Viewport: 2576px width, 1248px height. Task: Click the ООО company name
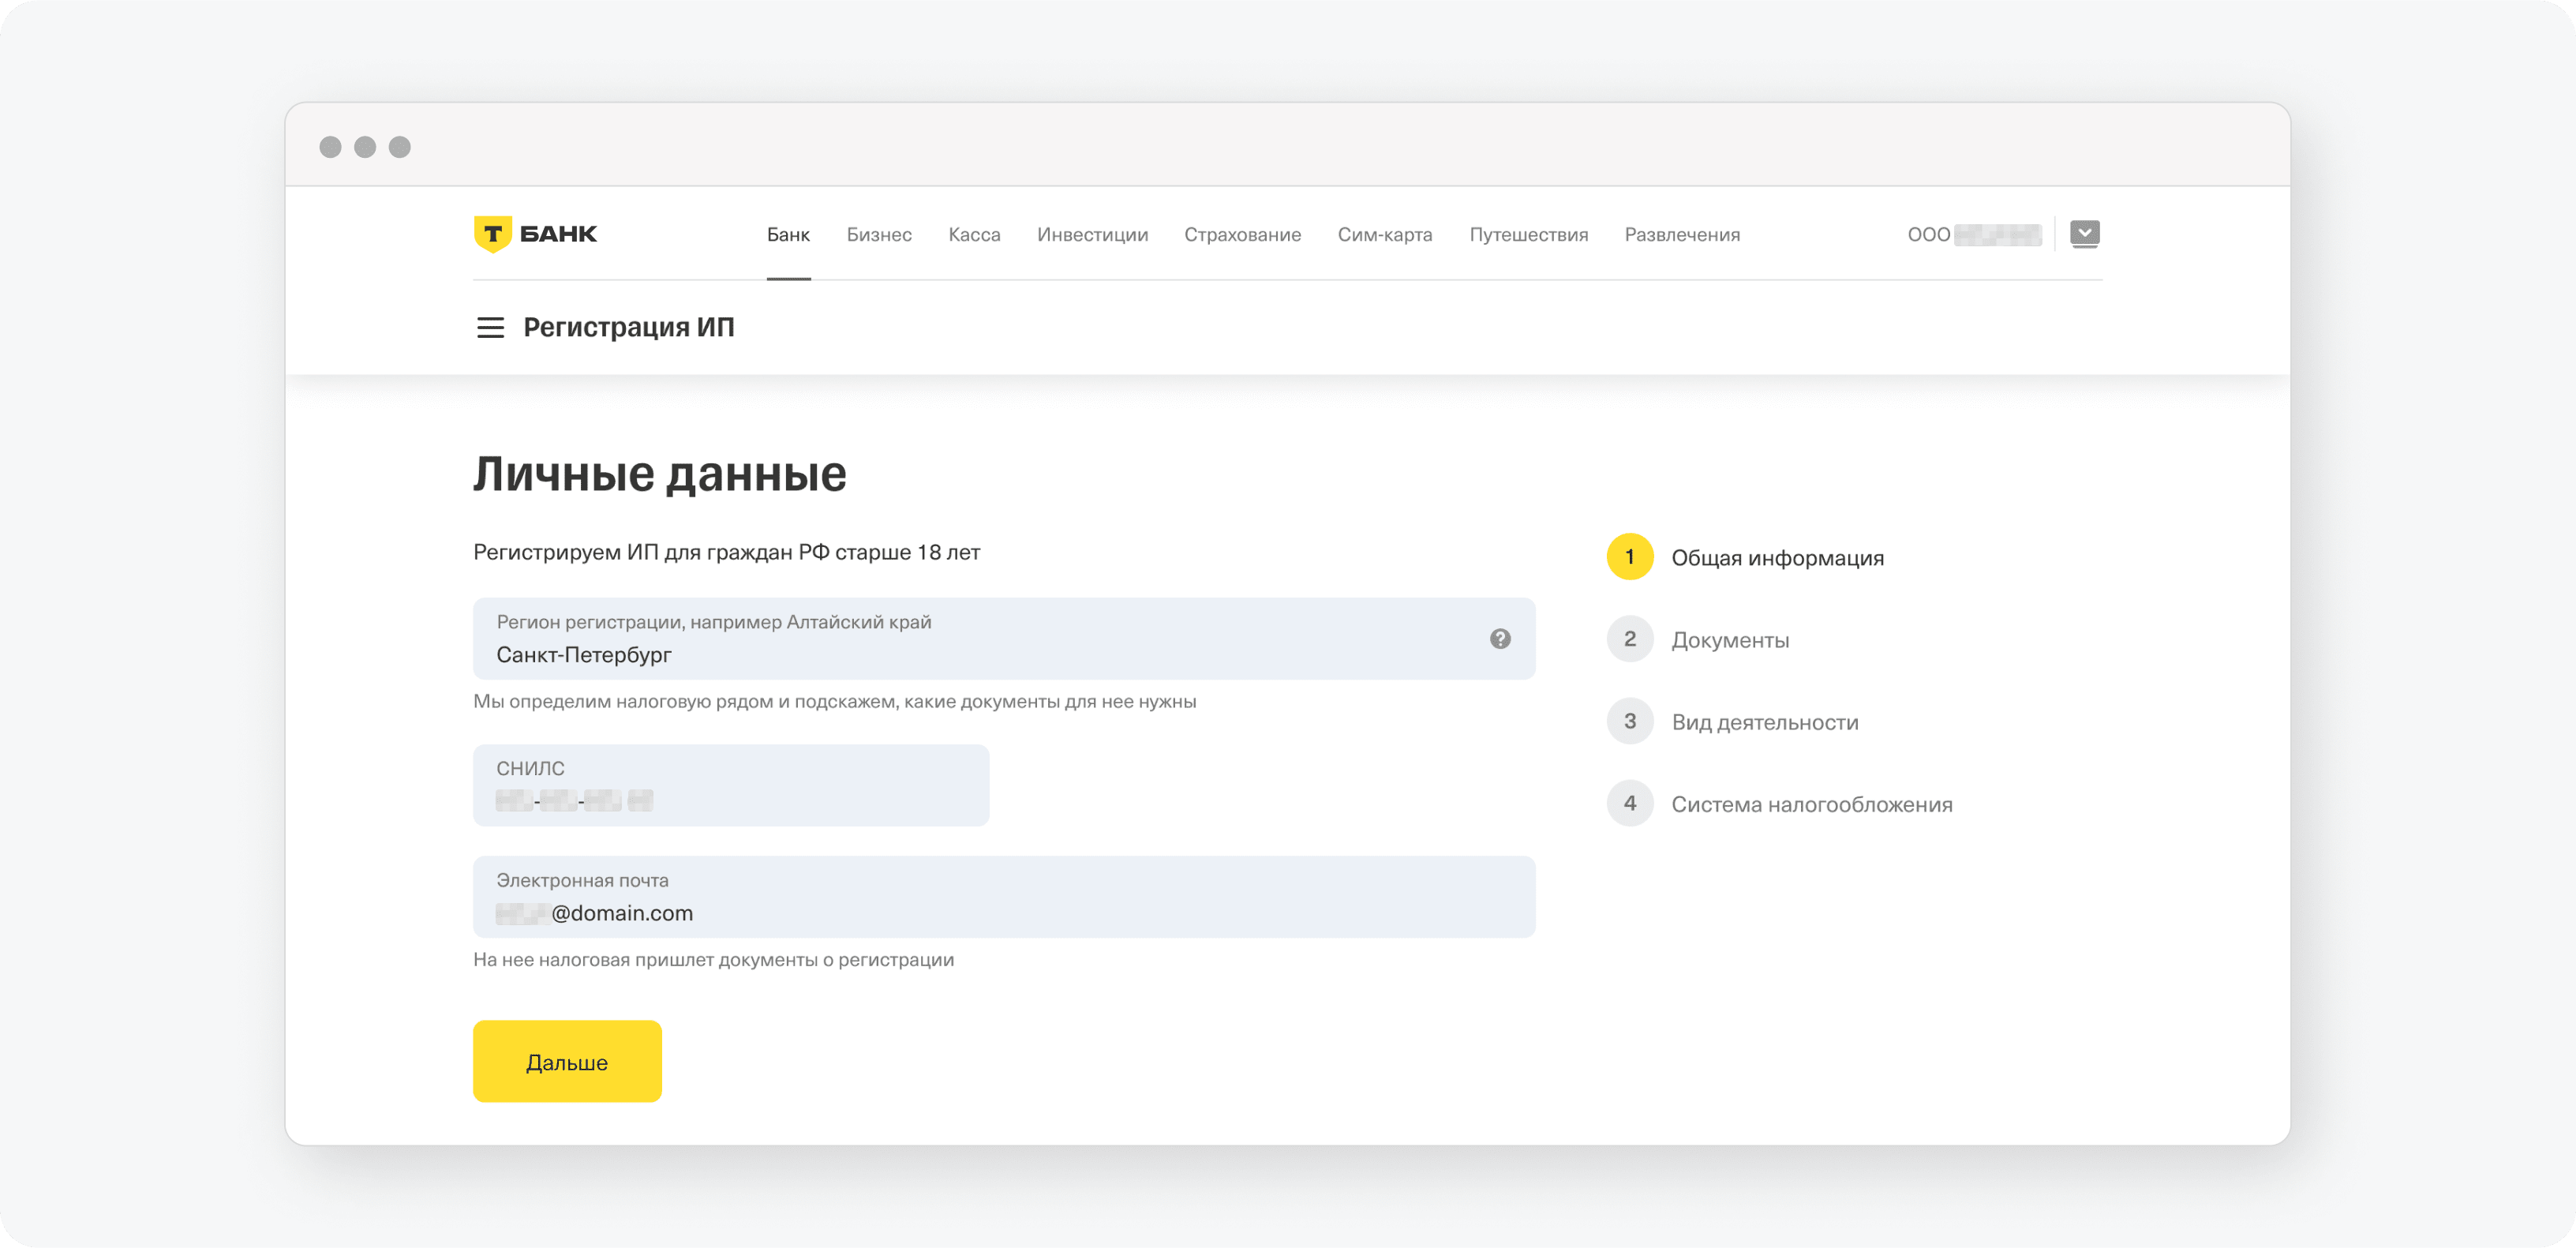1974,235
